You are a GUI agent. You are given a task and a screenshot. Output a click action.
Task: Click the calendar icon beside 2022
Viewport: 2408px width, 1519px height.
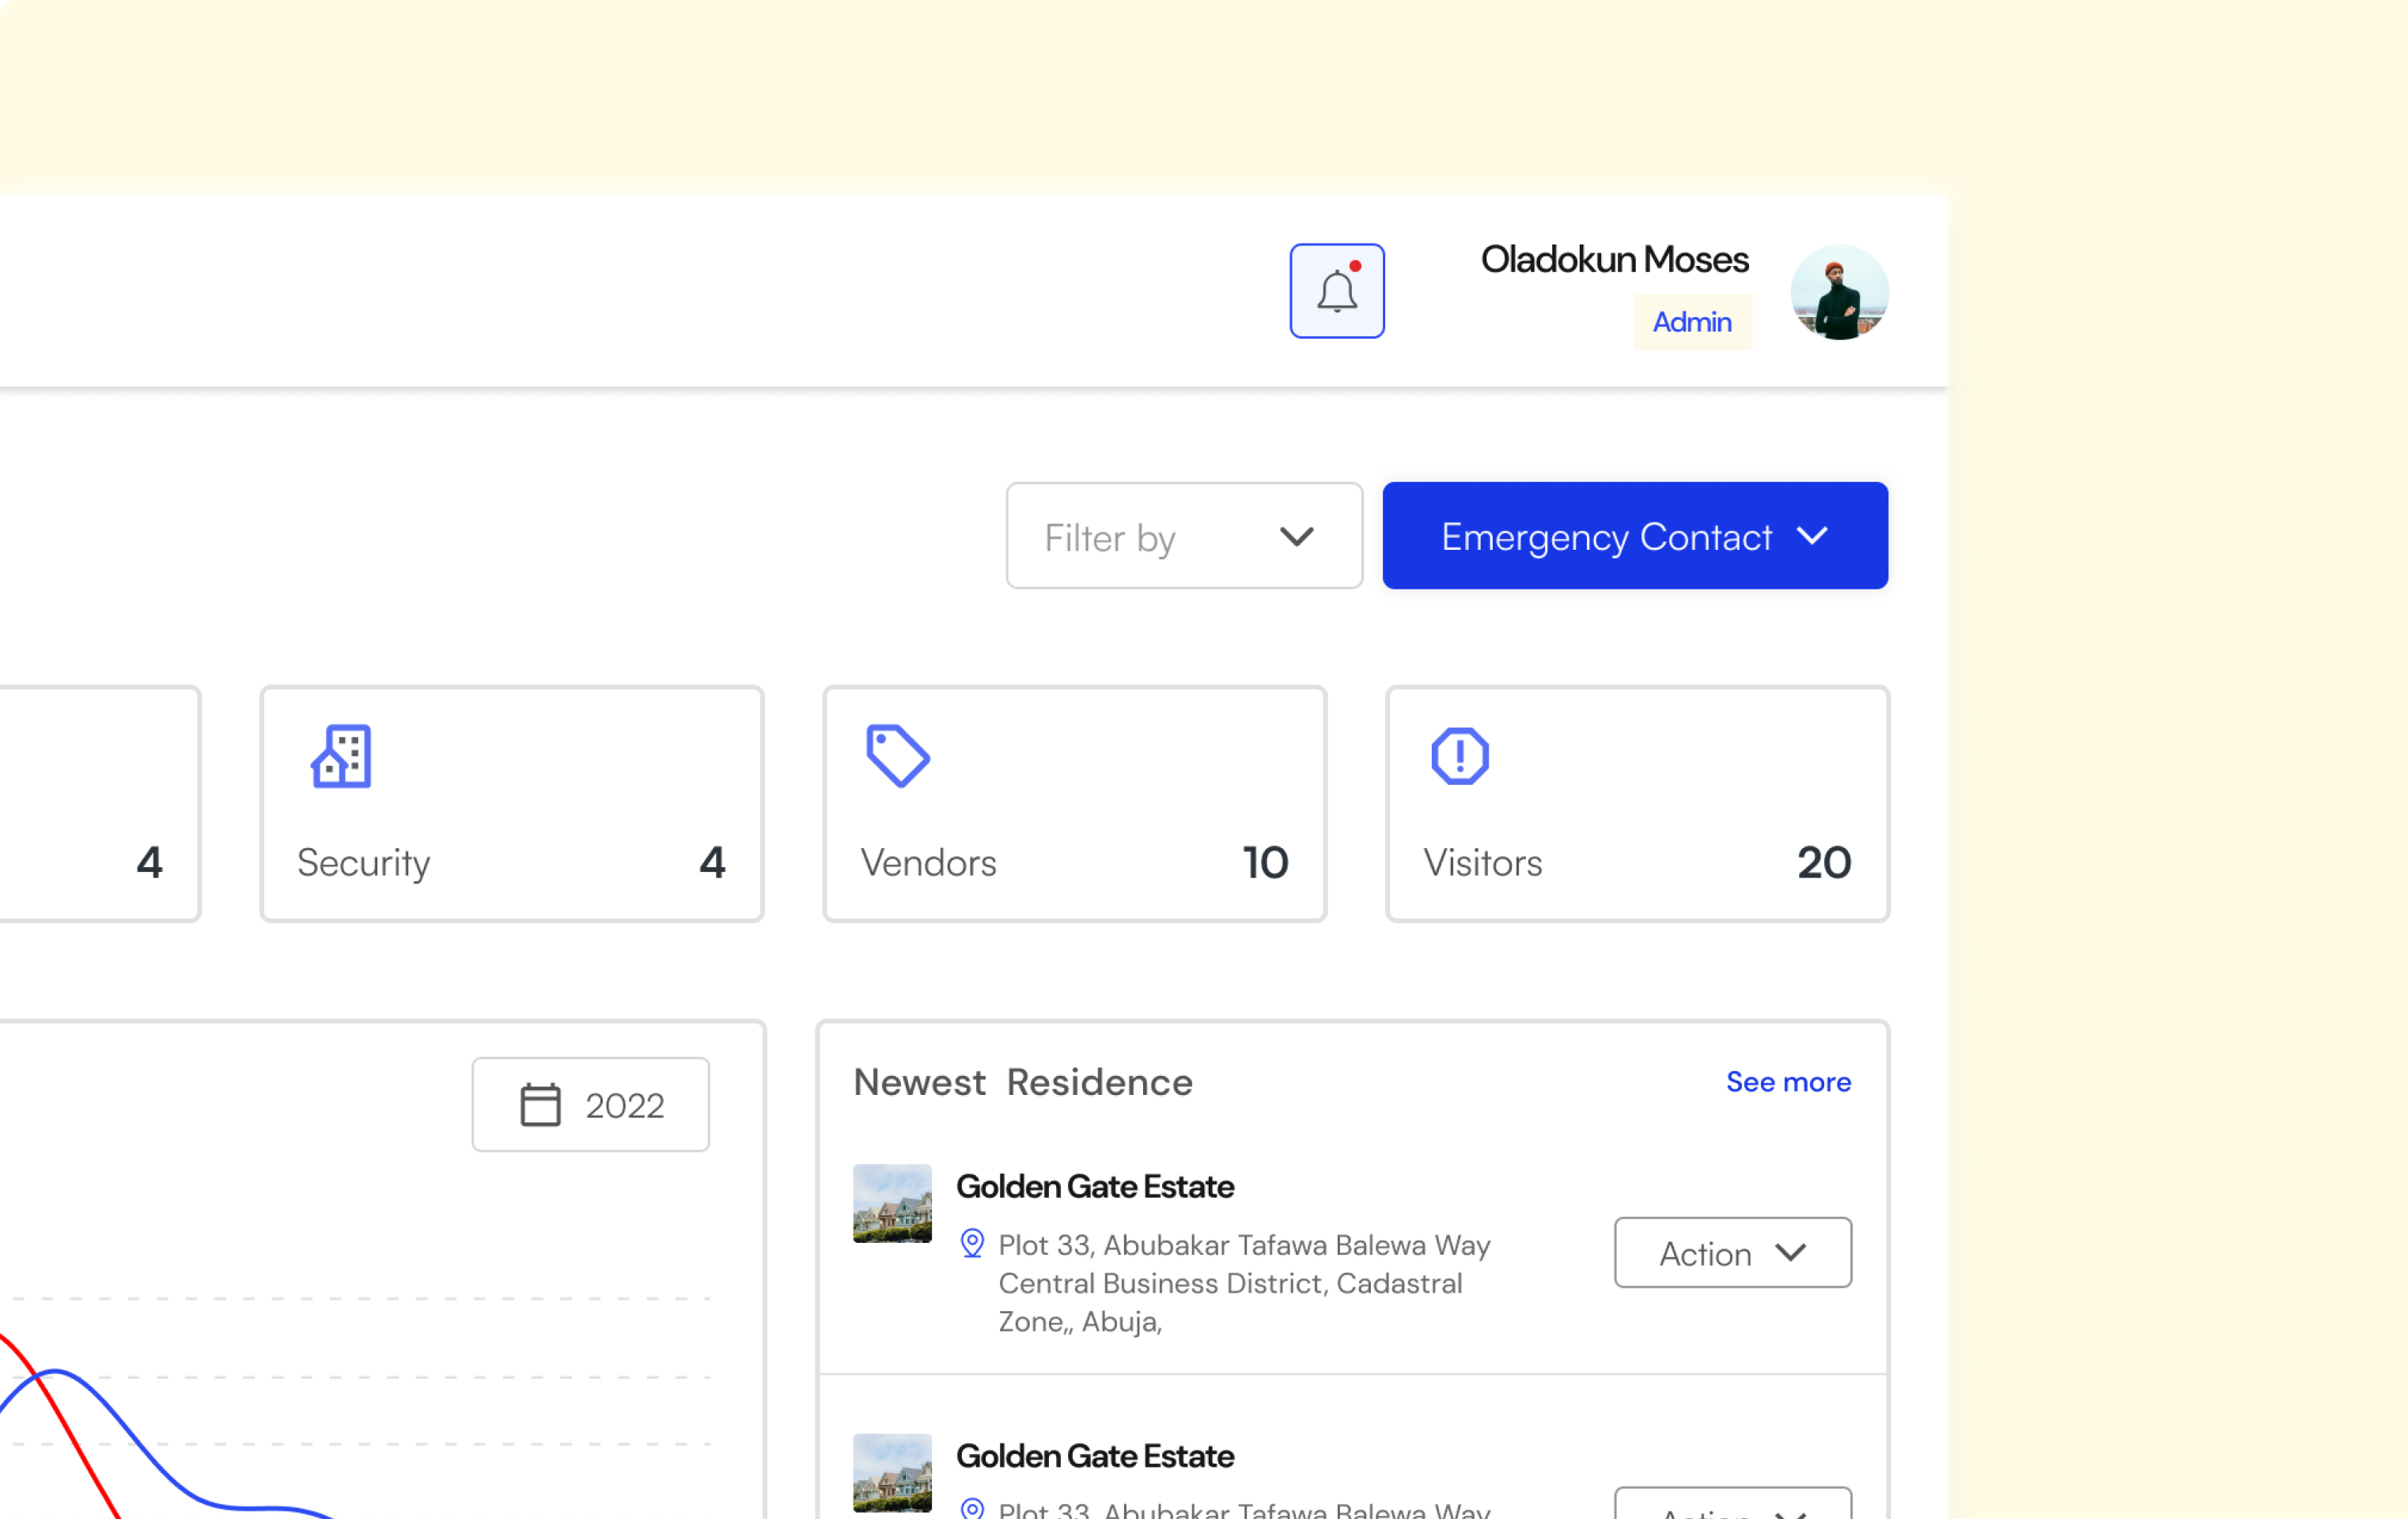point(540,1104)
